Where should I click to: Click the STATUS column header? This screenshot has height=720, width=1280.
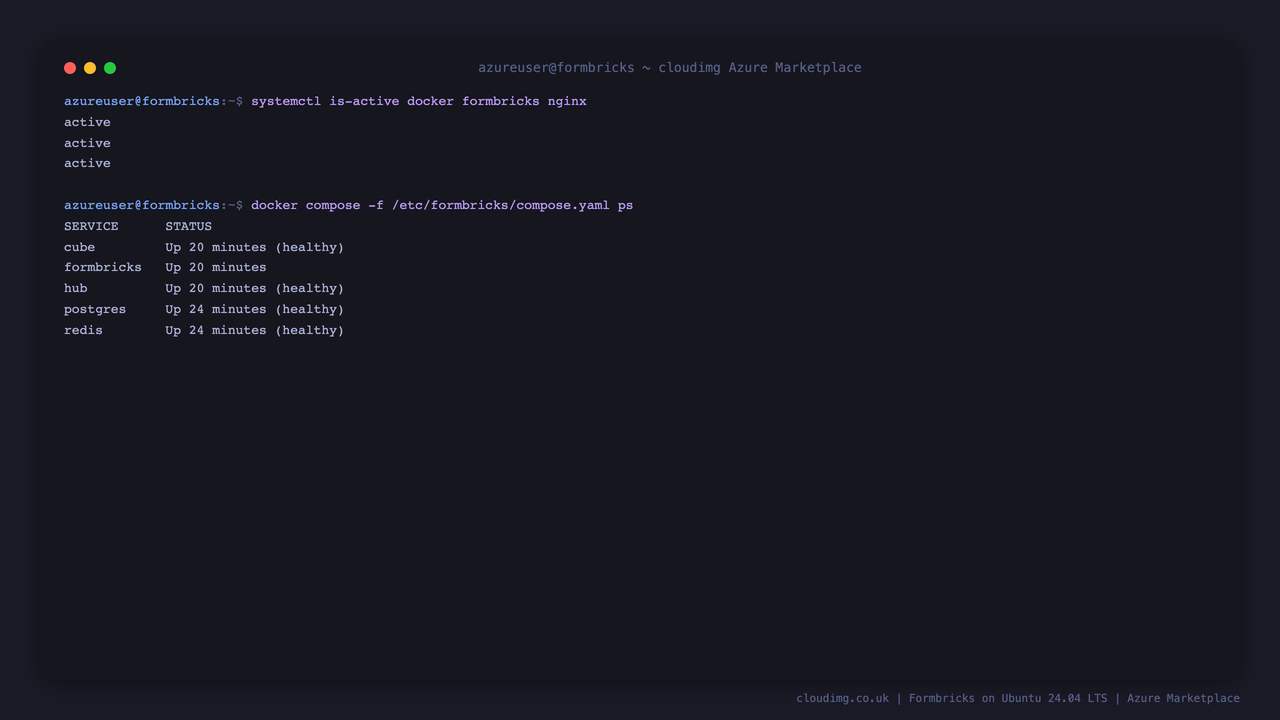[188, 226]
